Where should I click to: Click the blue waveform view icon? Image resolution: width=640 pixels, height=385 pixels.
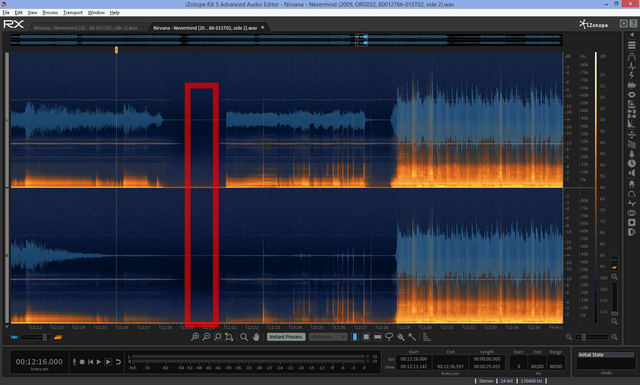[x=14, y=337]
